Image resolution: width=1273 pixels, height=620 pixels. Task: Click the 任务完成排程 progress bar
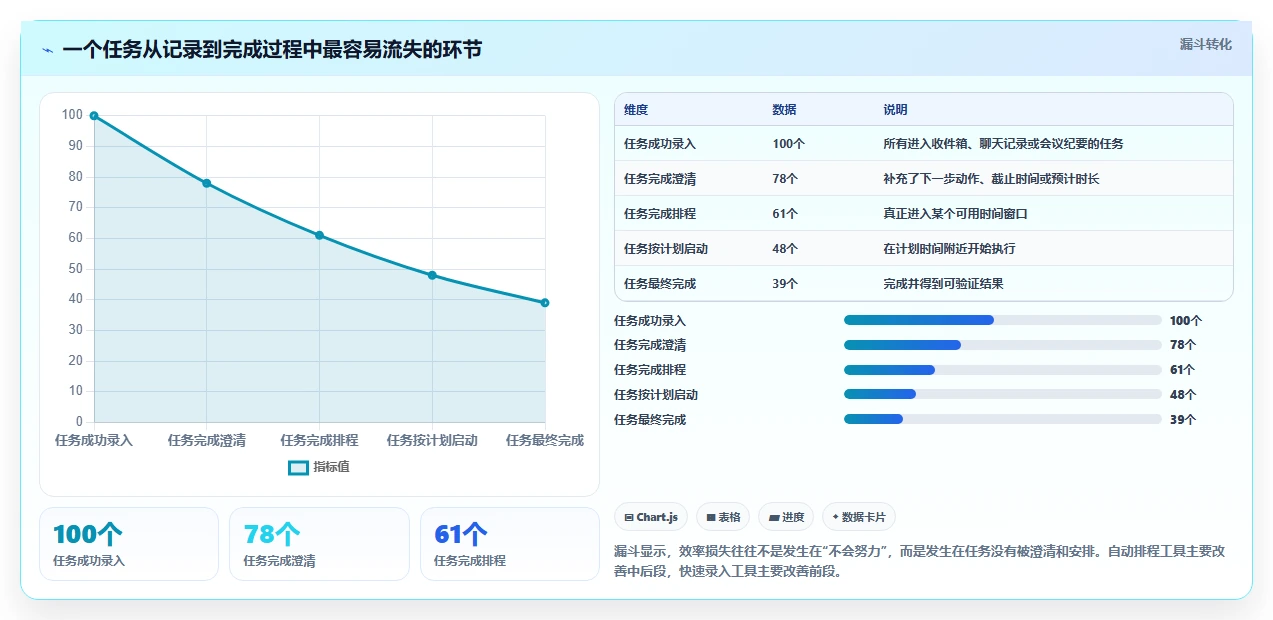coord(1003,370)
